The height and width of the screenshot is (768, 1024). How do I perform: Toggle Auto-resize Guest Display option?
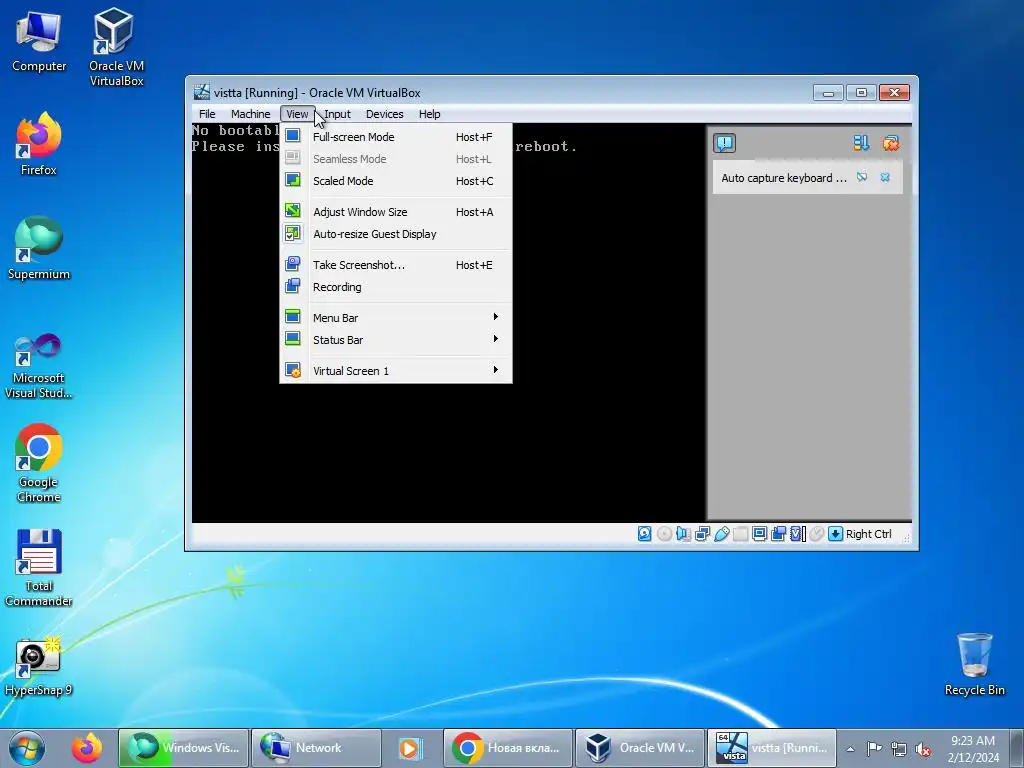coord(396,234)
